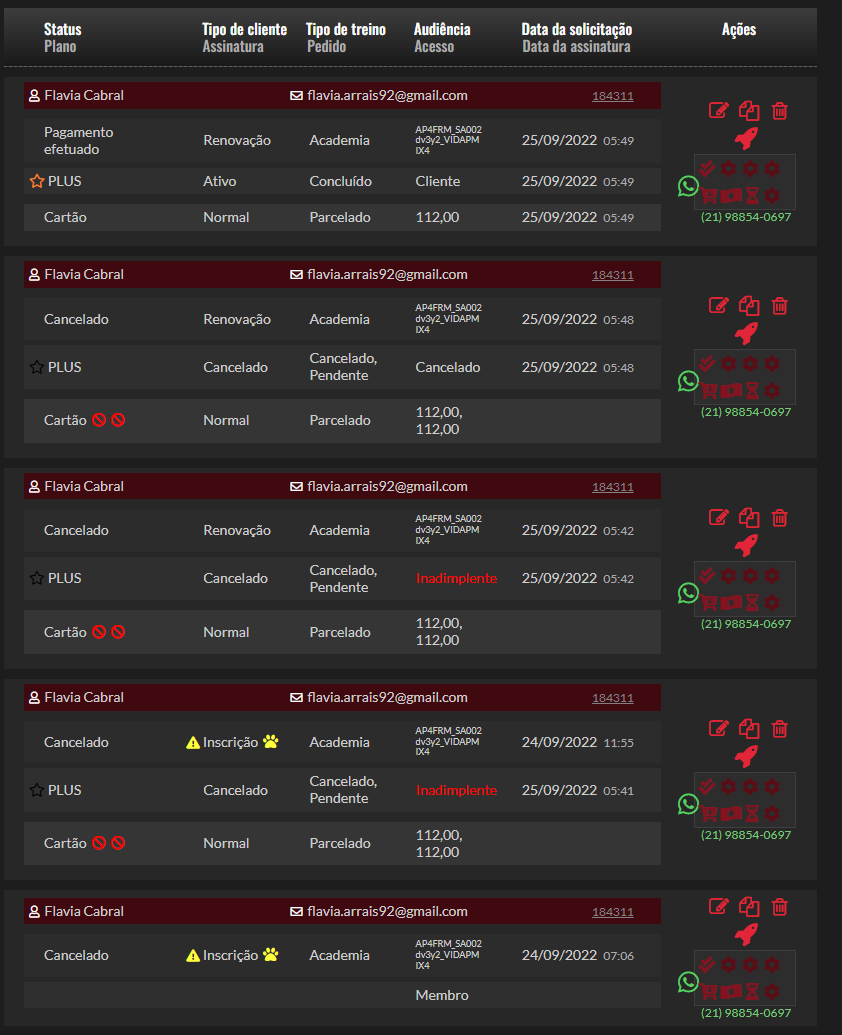Screen dimensions: 842x1035
Task: Click the red Inadimplente status in the 05:42 record
Action: click(x=456, y=578)
